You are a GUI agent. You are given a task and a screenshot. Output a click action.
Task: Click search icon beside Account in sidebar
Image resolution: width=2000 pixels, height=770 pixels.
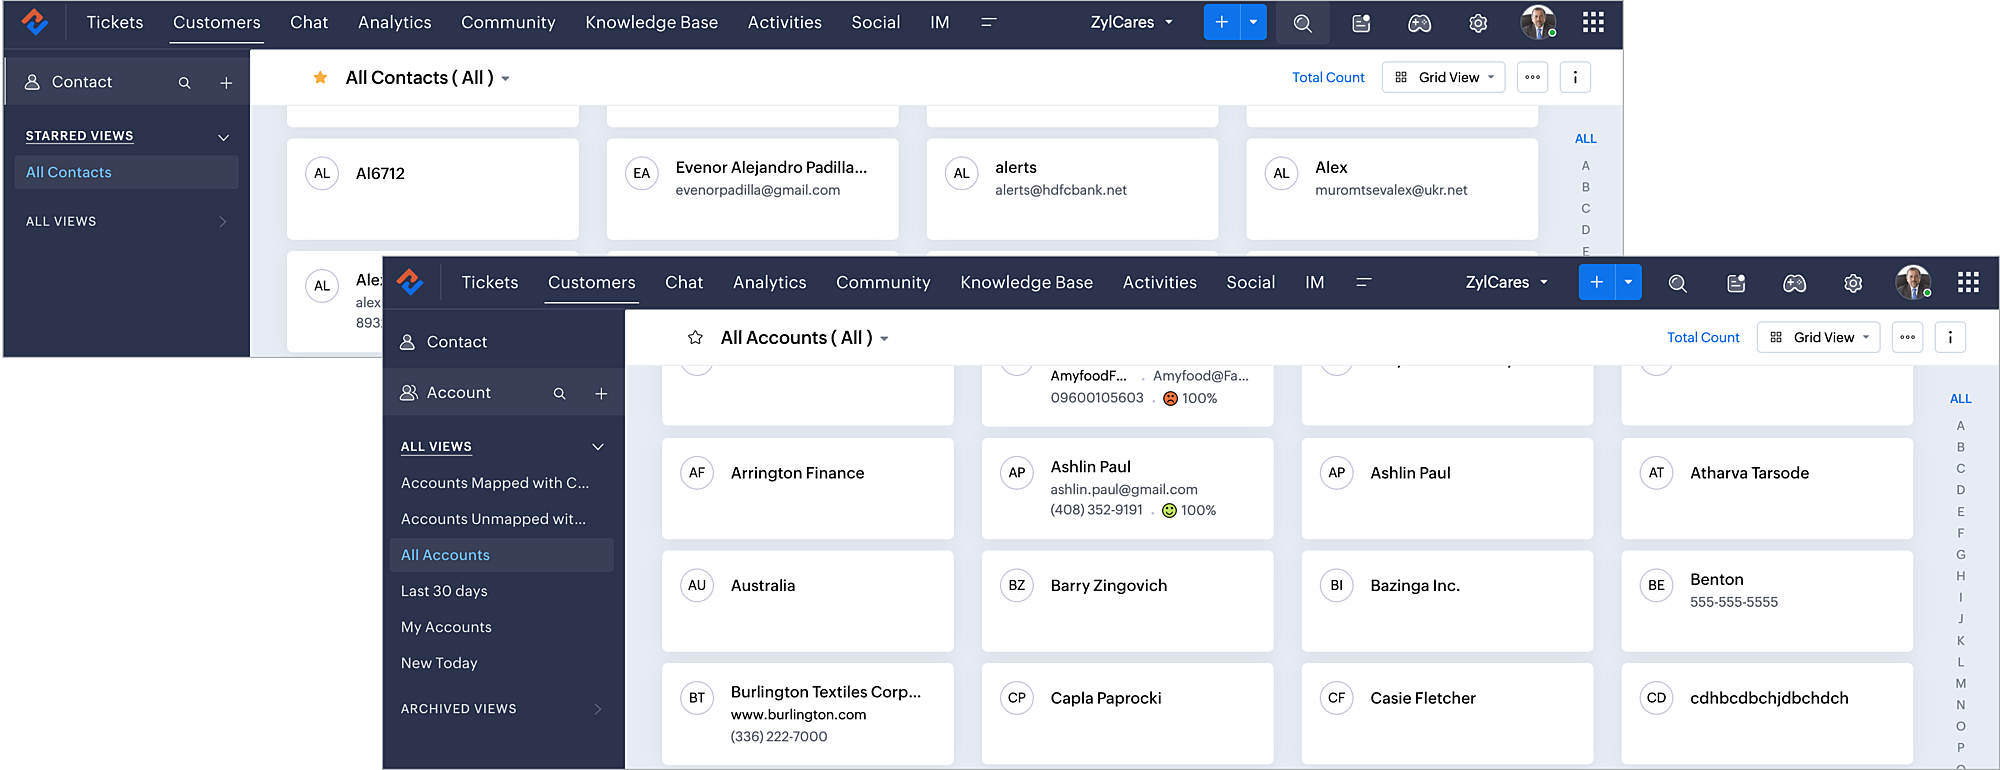coord(560,394)
